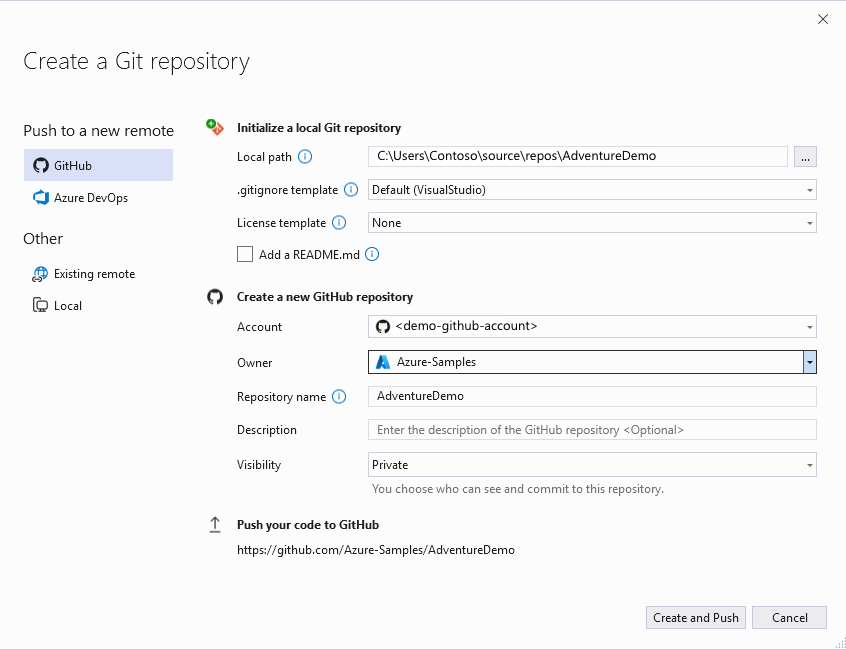
Task: Select the Local option under Other
Action: (67, 306)
